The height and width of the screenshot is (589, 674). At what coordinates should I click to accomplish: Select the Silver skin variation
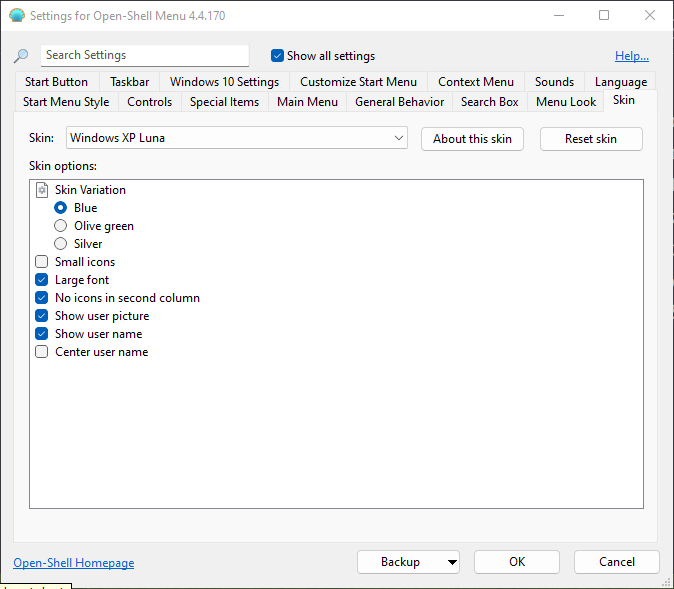click(x=61, y=244)
